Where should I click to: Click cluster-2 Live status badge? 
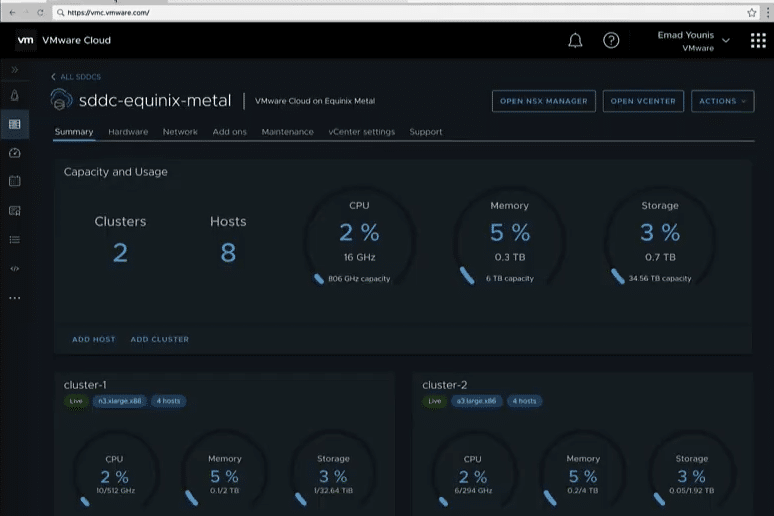(434, 401)
